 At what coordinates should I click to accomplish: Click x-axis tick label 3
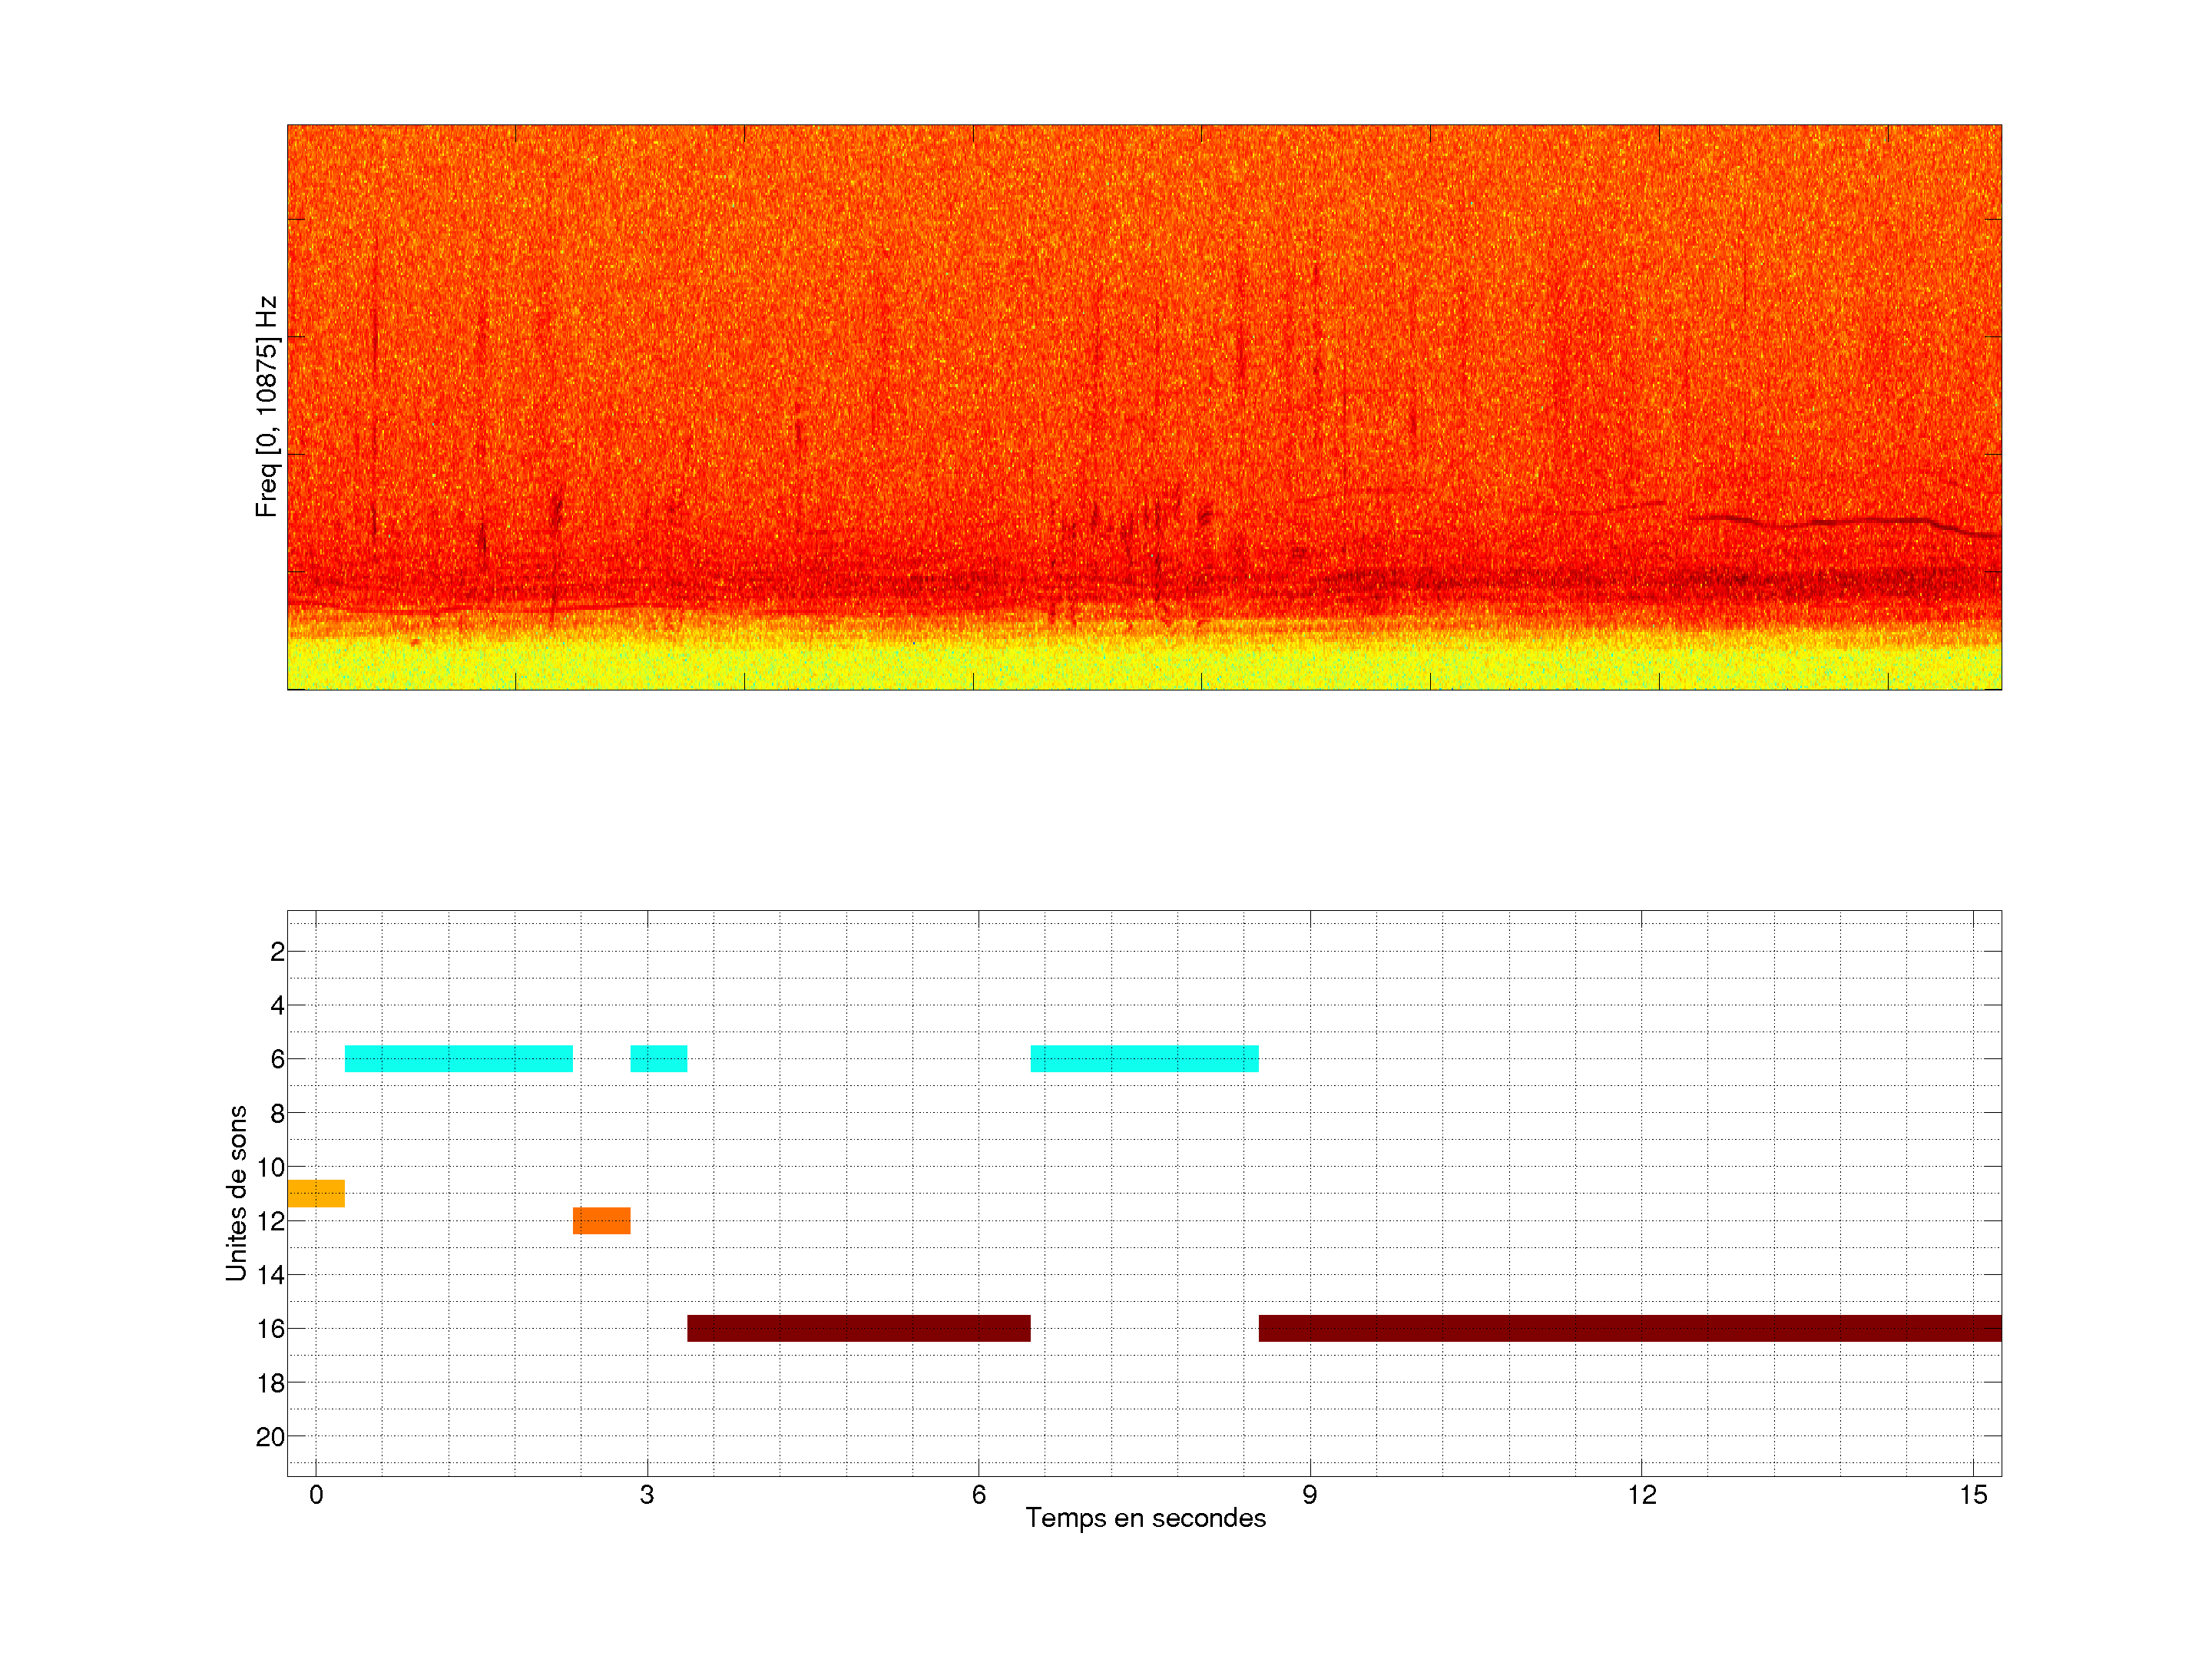647,1495
